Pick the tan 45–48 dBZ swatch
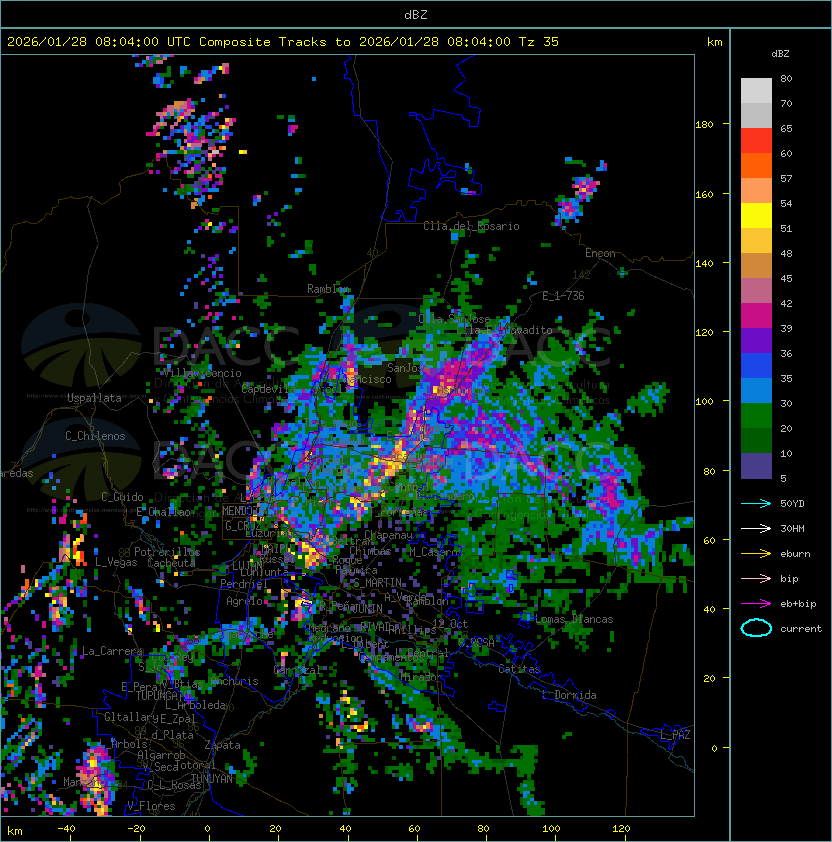832x842 pixels. coord(756,265)
